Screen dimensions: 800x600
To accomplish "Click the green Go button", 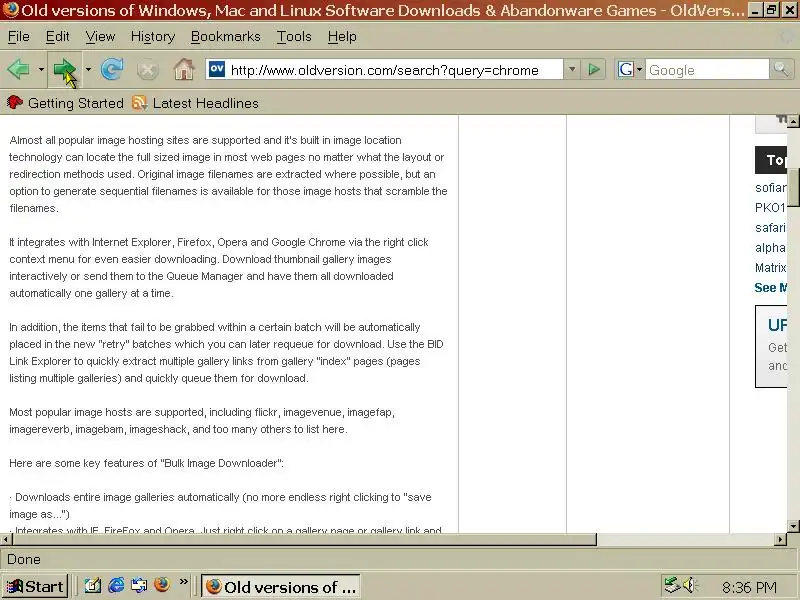I will tap(593, 69).
